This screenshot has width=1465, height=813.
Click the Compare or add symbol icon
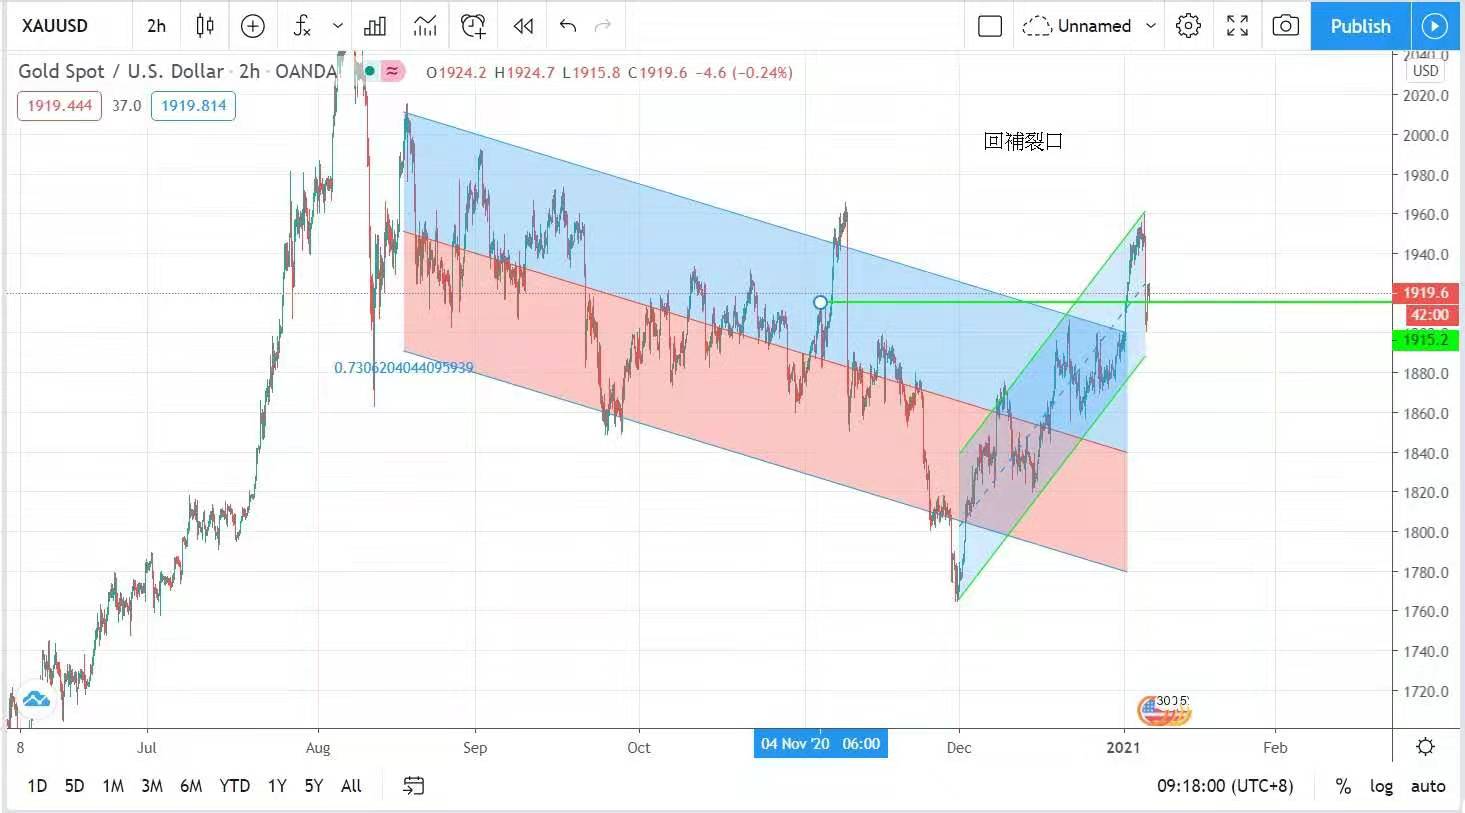pyautogui.click(x=253, y=26)
